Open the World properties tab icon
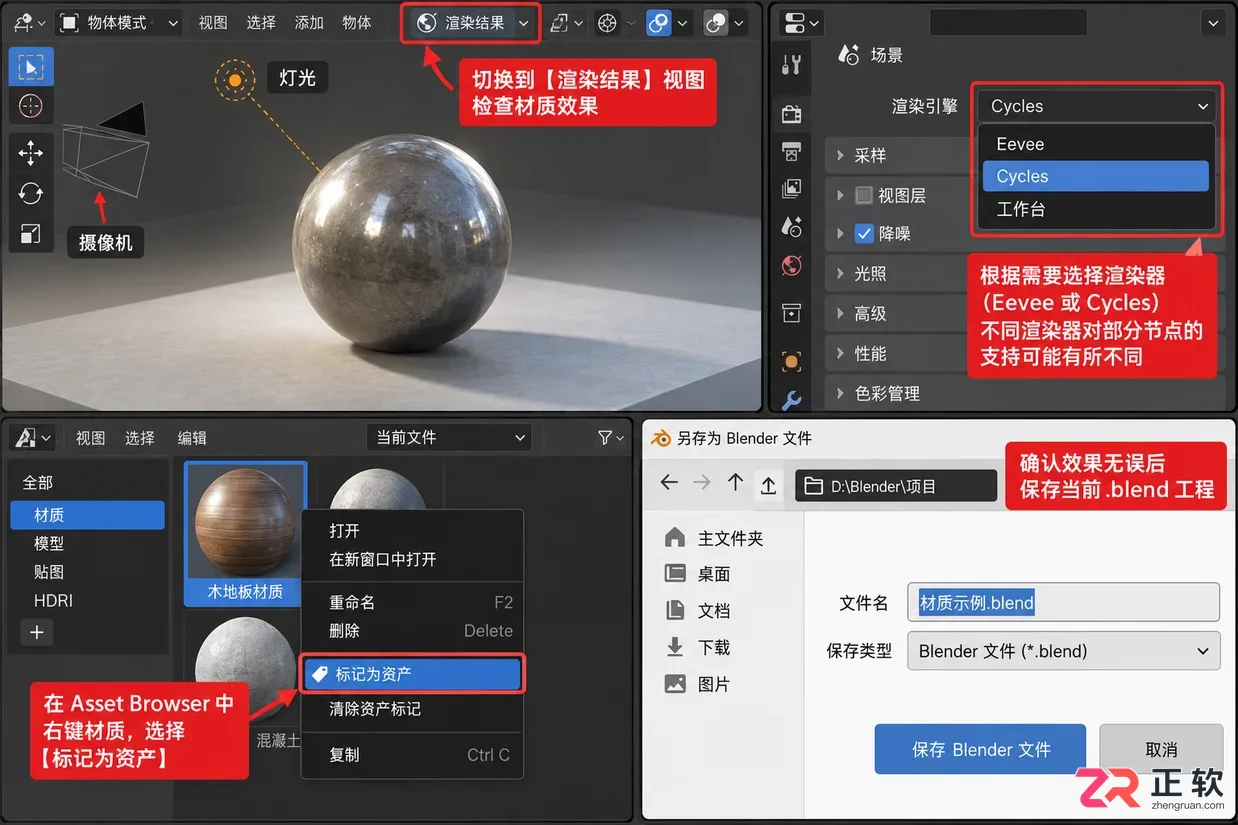The height and width of the screenshot is (825, 1238). click(x=792, y=266)
